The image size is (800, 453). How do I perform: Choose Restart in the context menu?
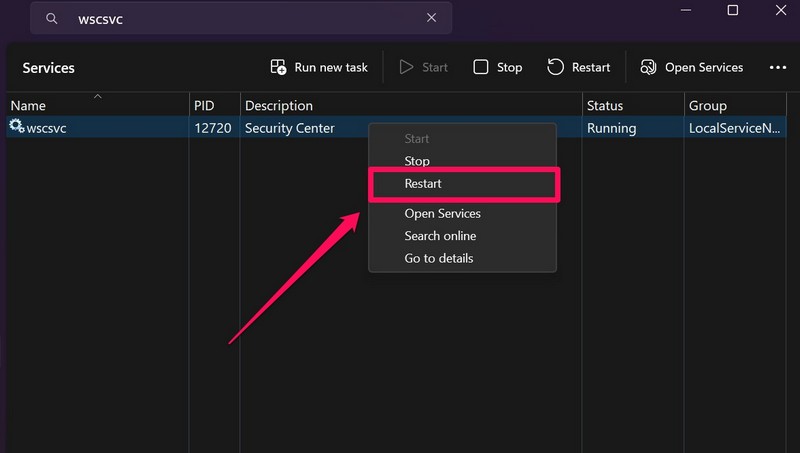[x=423, y=184]
